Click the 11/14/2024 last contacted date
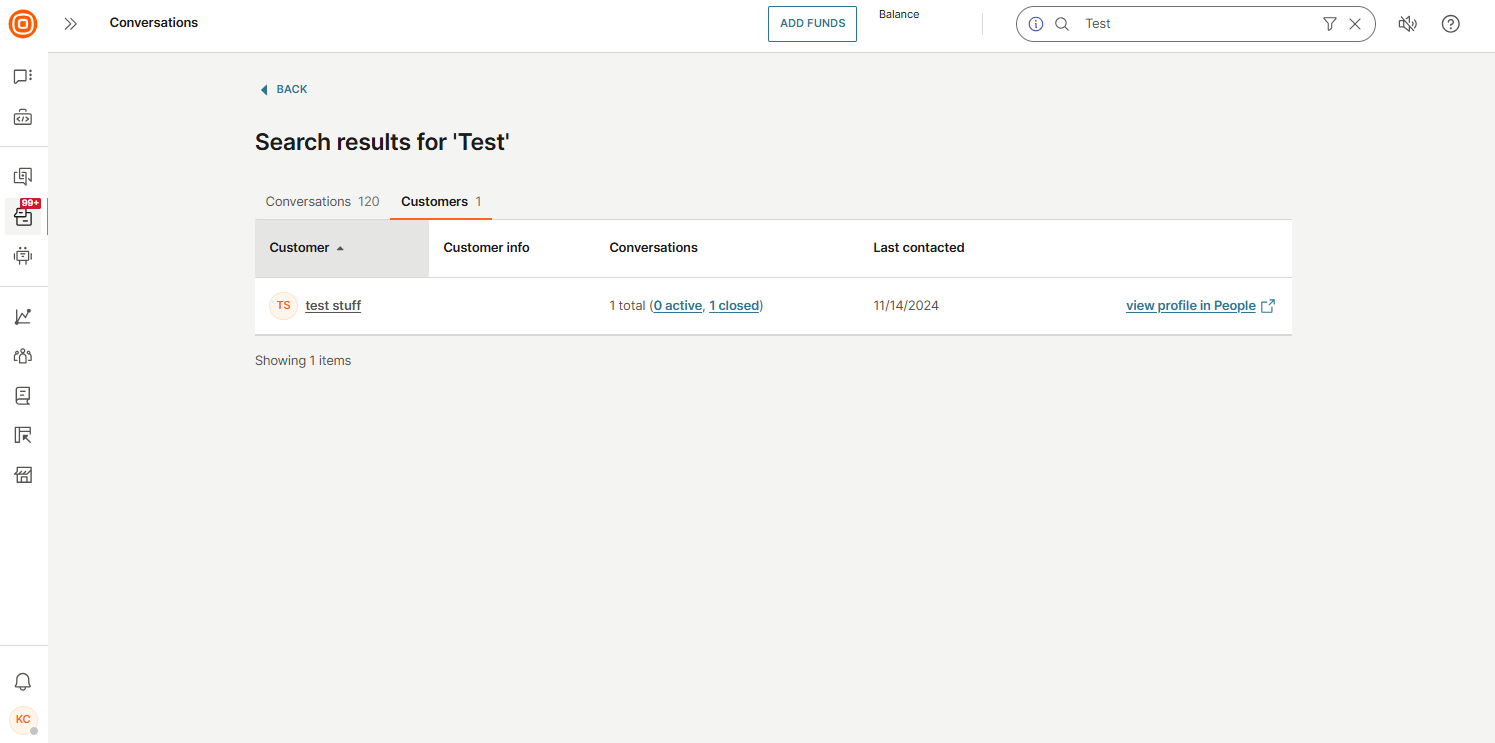Image resolution: width=1495 pixels, height=743 pixels. point(906,306)
